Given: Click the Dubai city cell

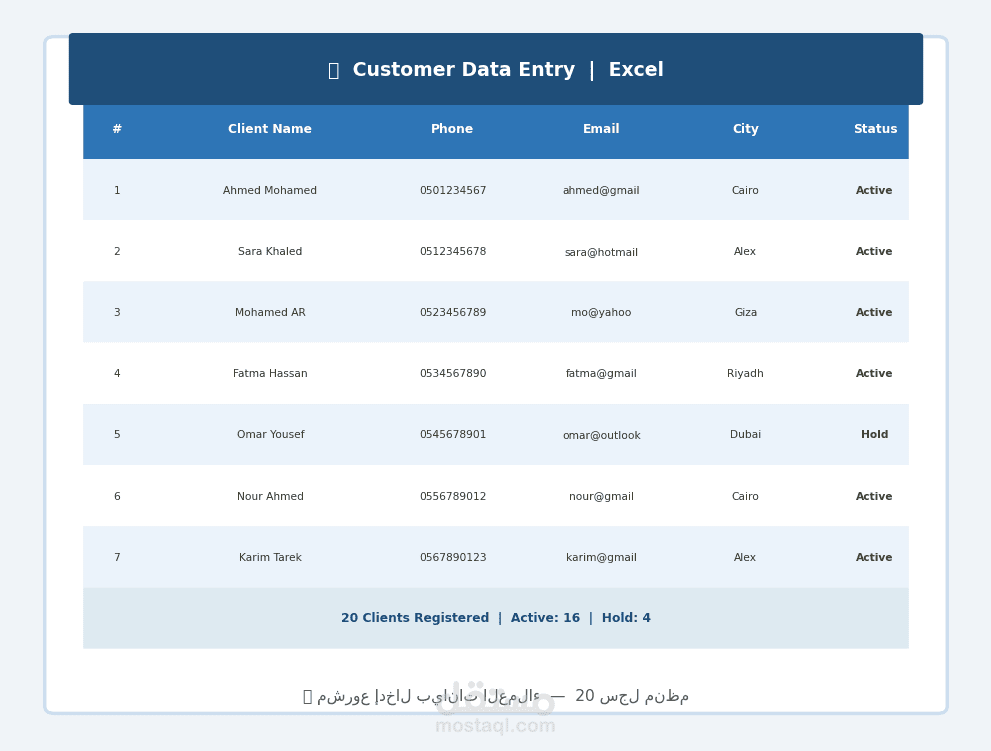Looking at the screenshot, I should (x=745, y=435).
